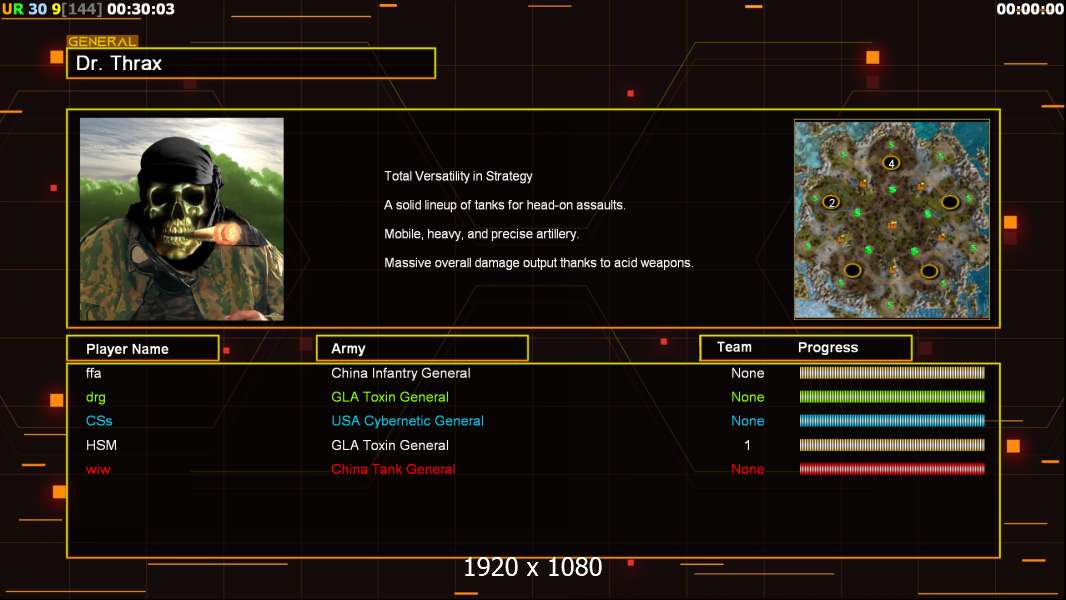Click the Army column header
1066x600 pixels.
tap(422, 349)
